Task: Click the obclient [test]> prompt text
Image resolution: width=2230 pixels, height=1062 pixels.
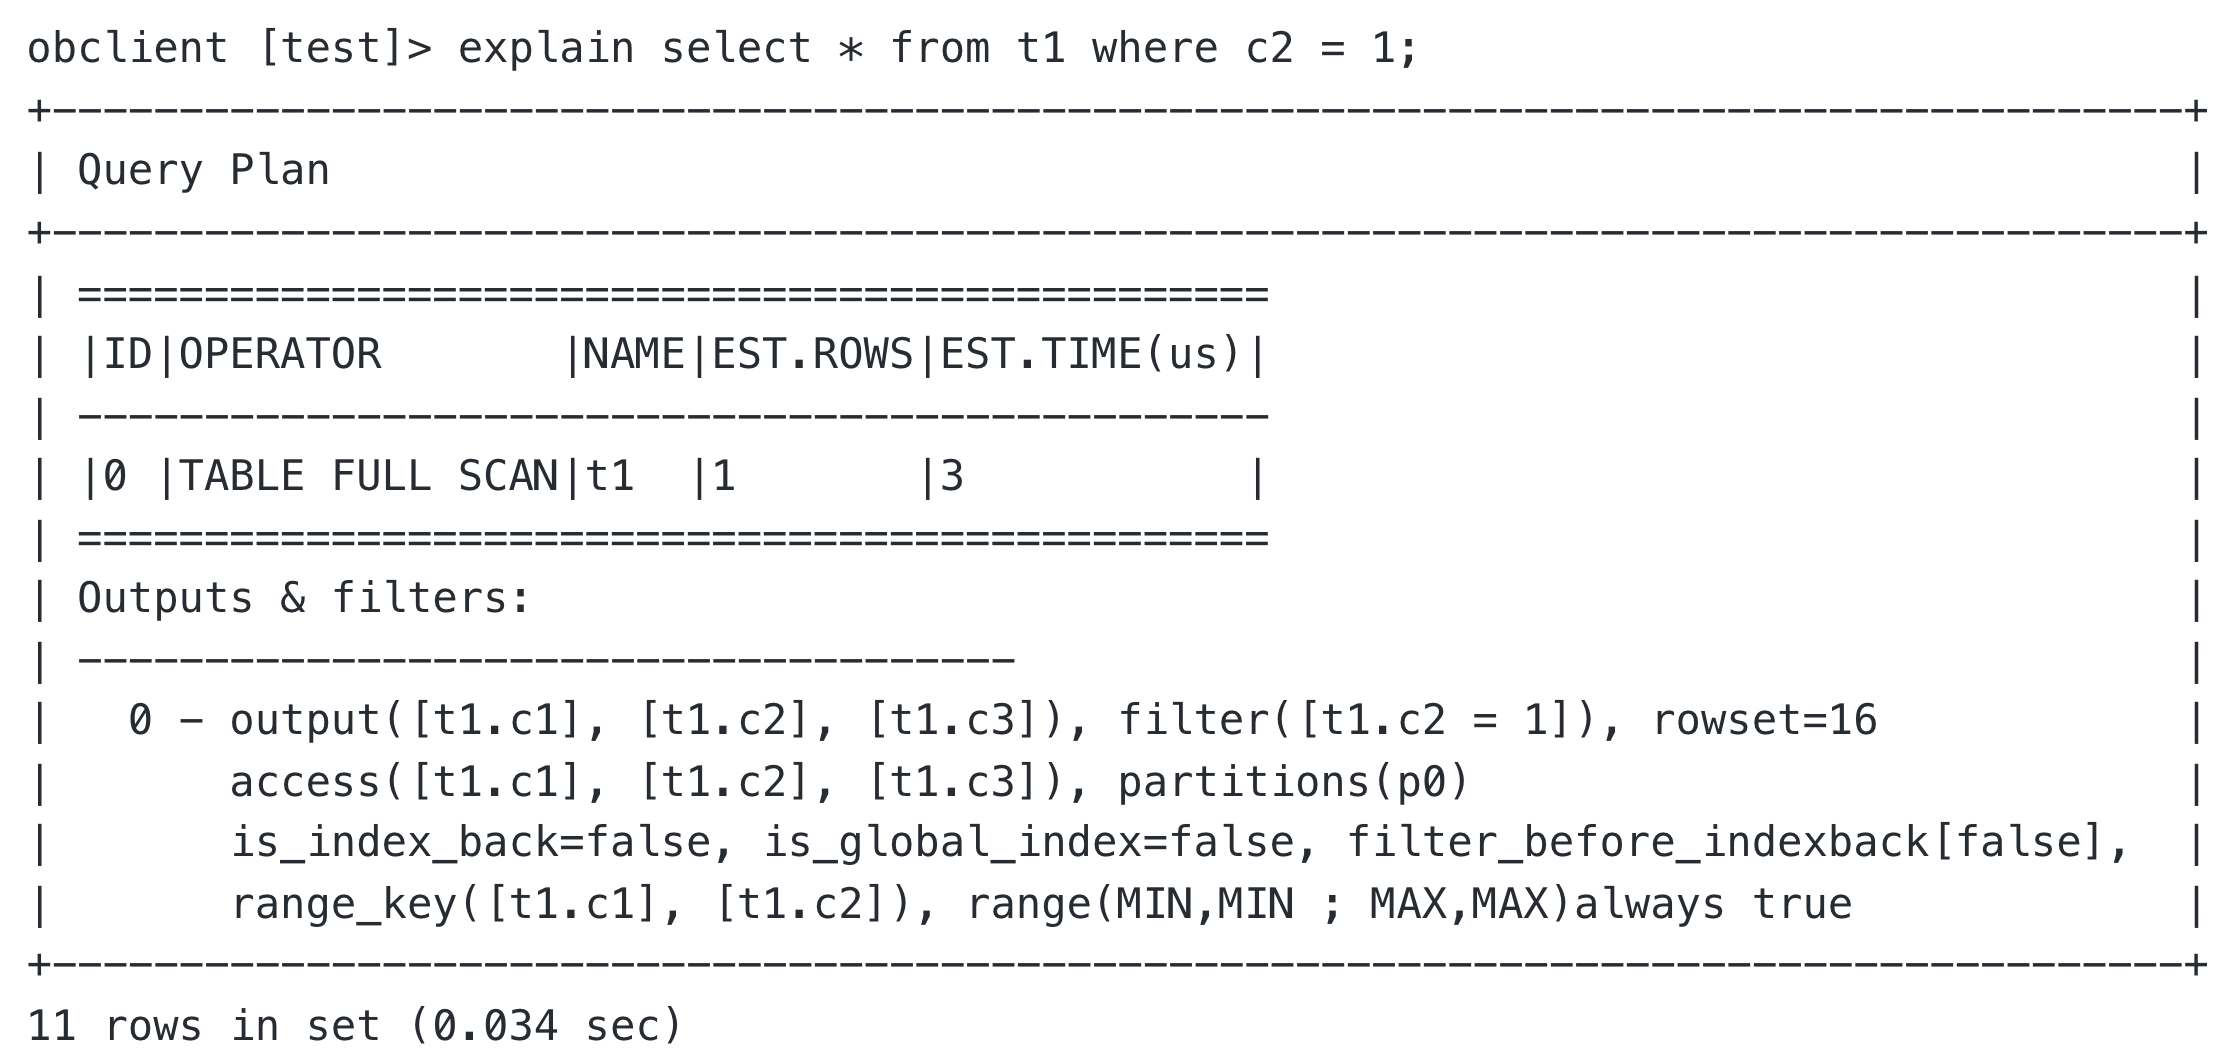Action: (229, 49)
